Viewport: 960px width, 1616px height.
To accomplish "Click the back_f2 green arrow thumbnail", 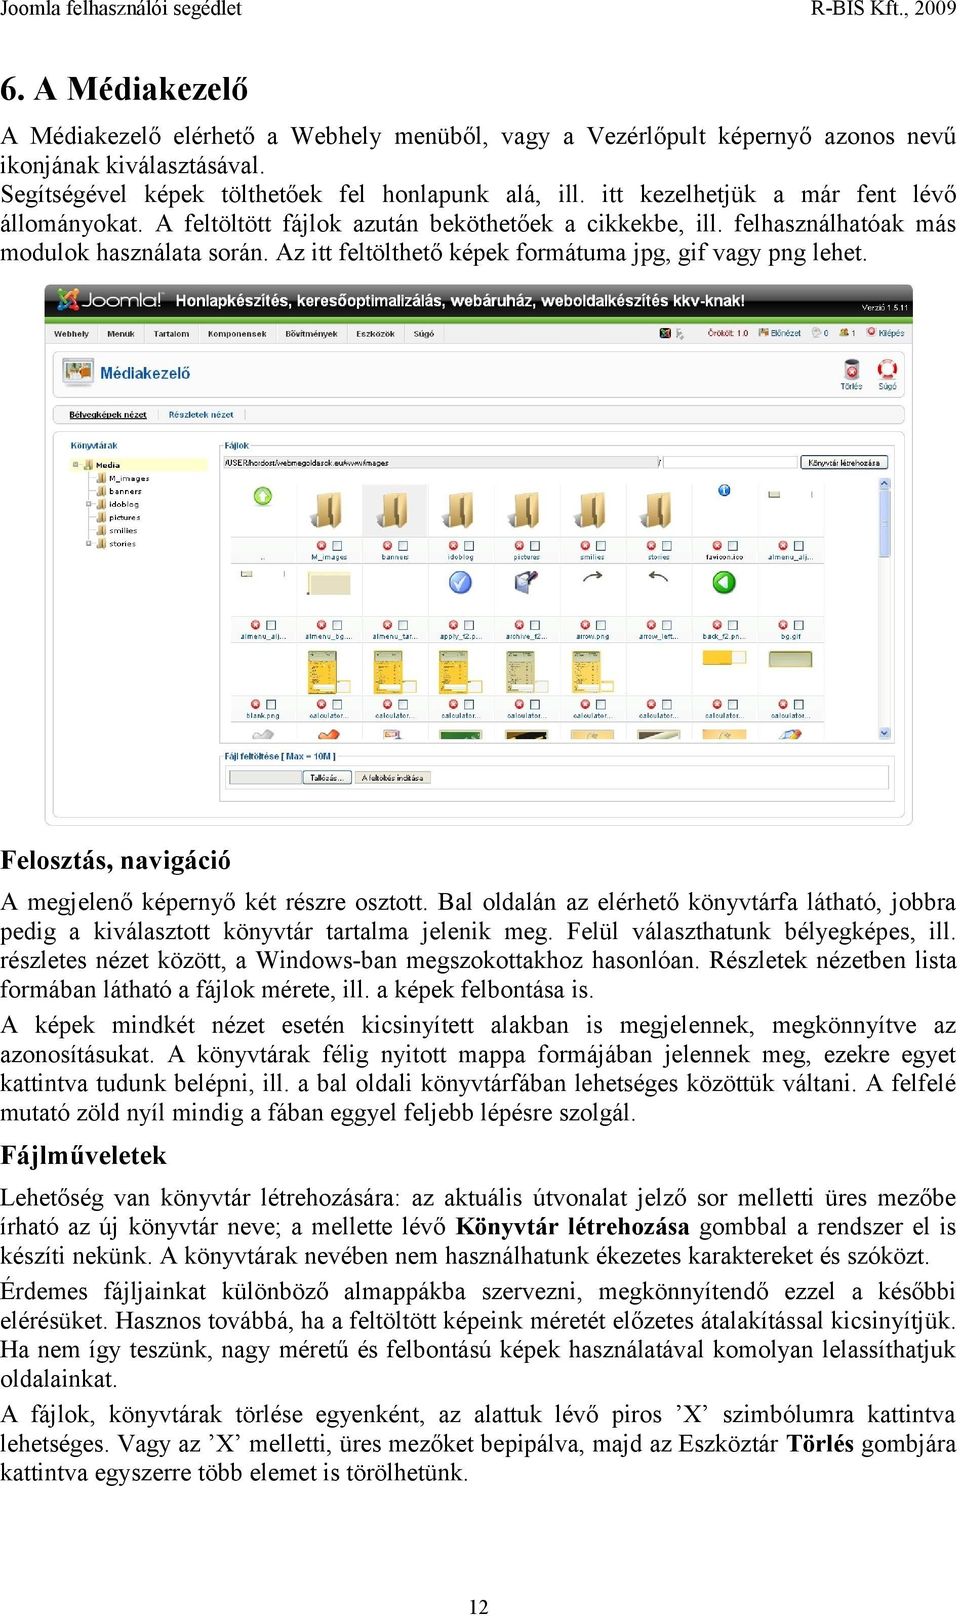I will click(x=724, y=582).
